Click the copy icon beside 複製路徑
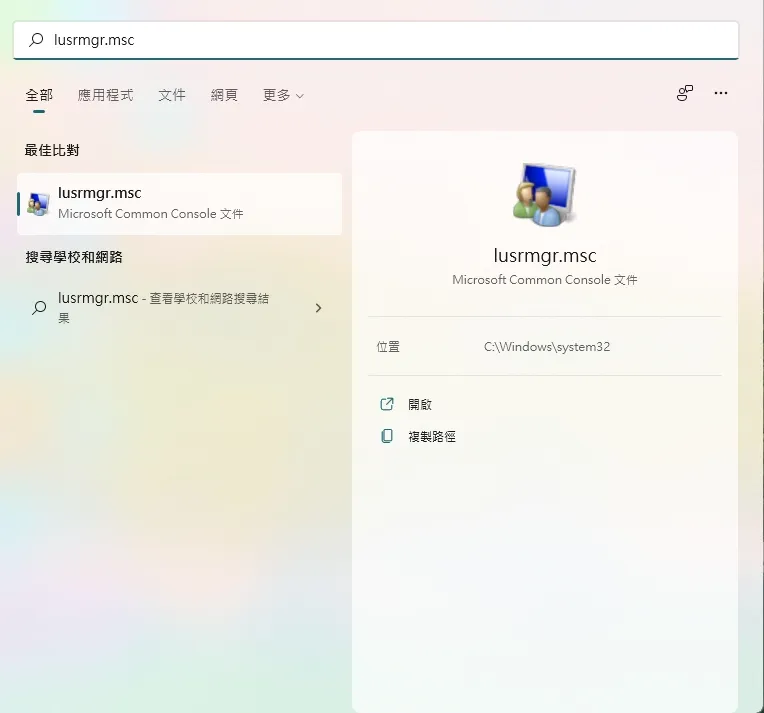This screenshot has width=764, height=713. tap(387, 436)
